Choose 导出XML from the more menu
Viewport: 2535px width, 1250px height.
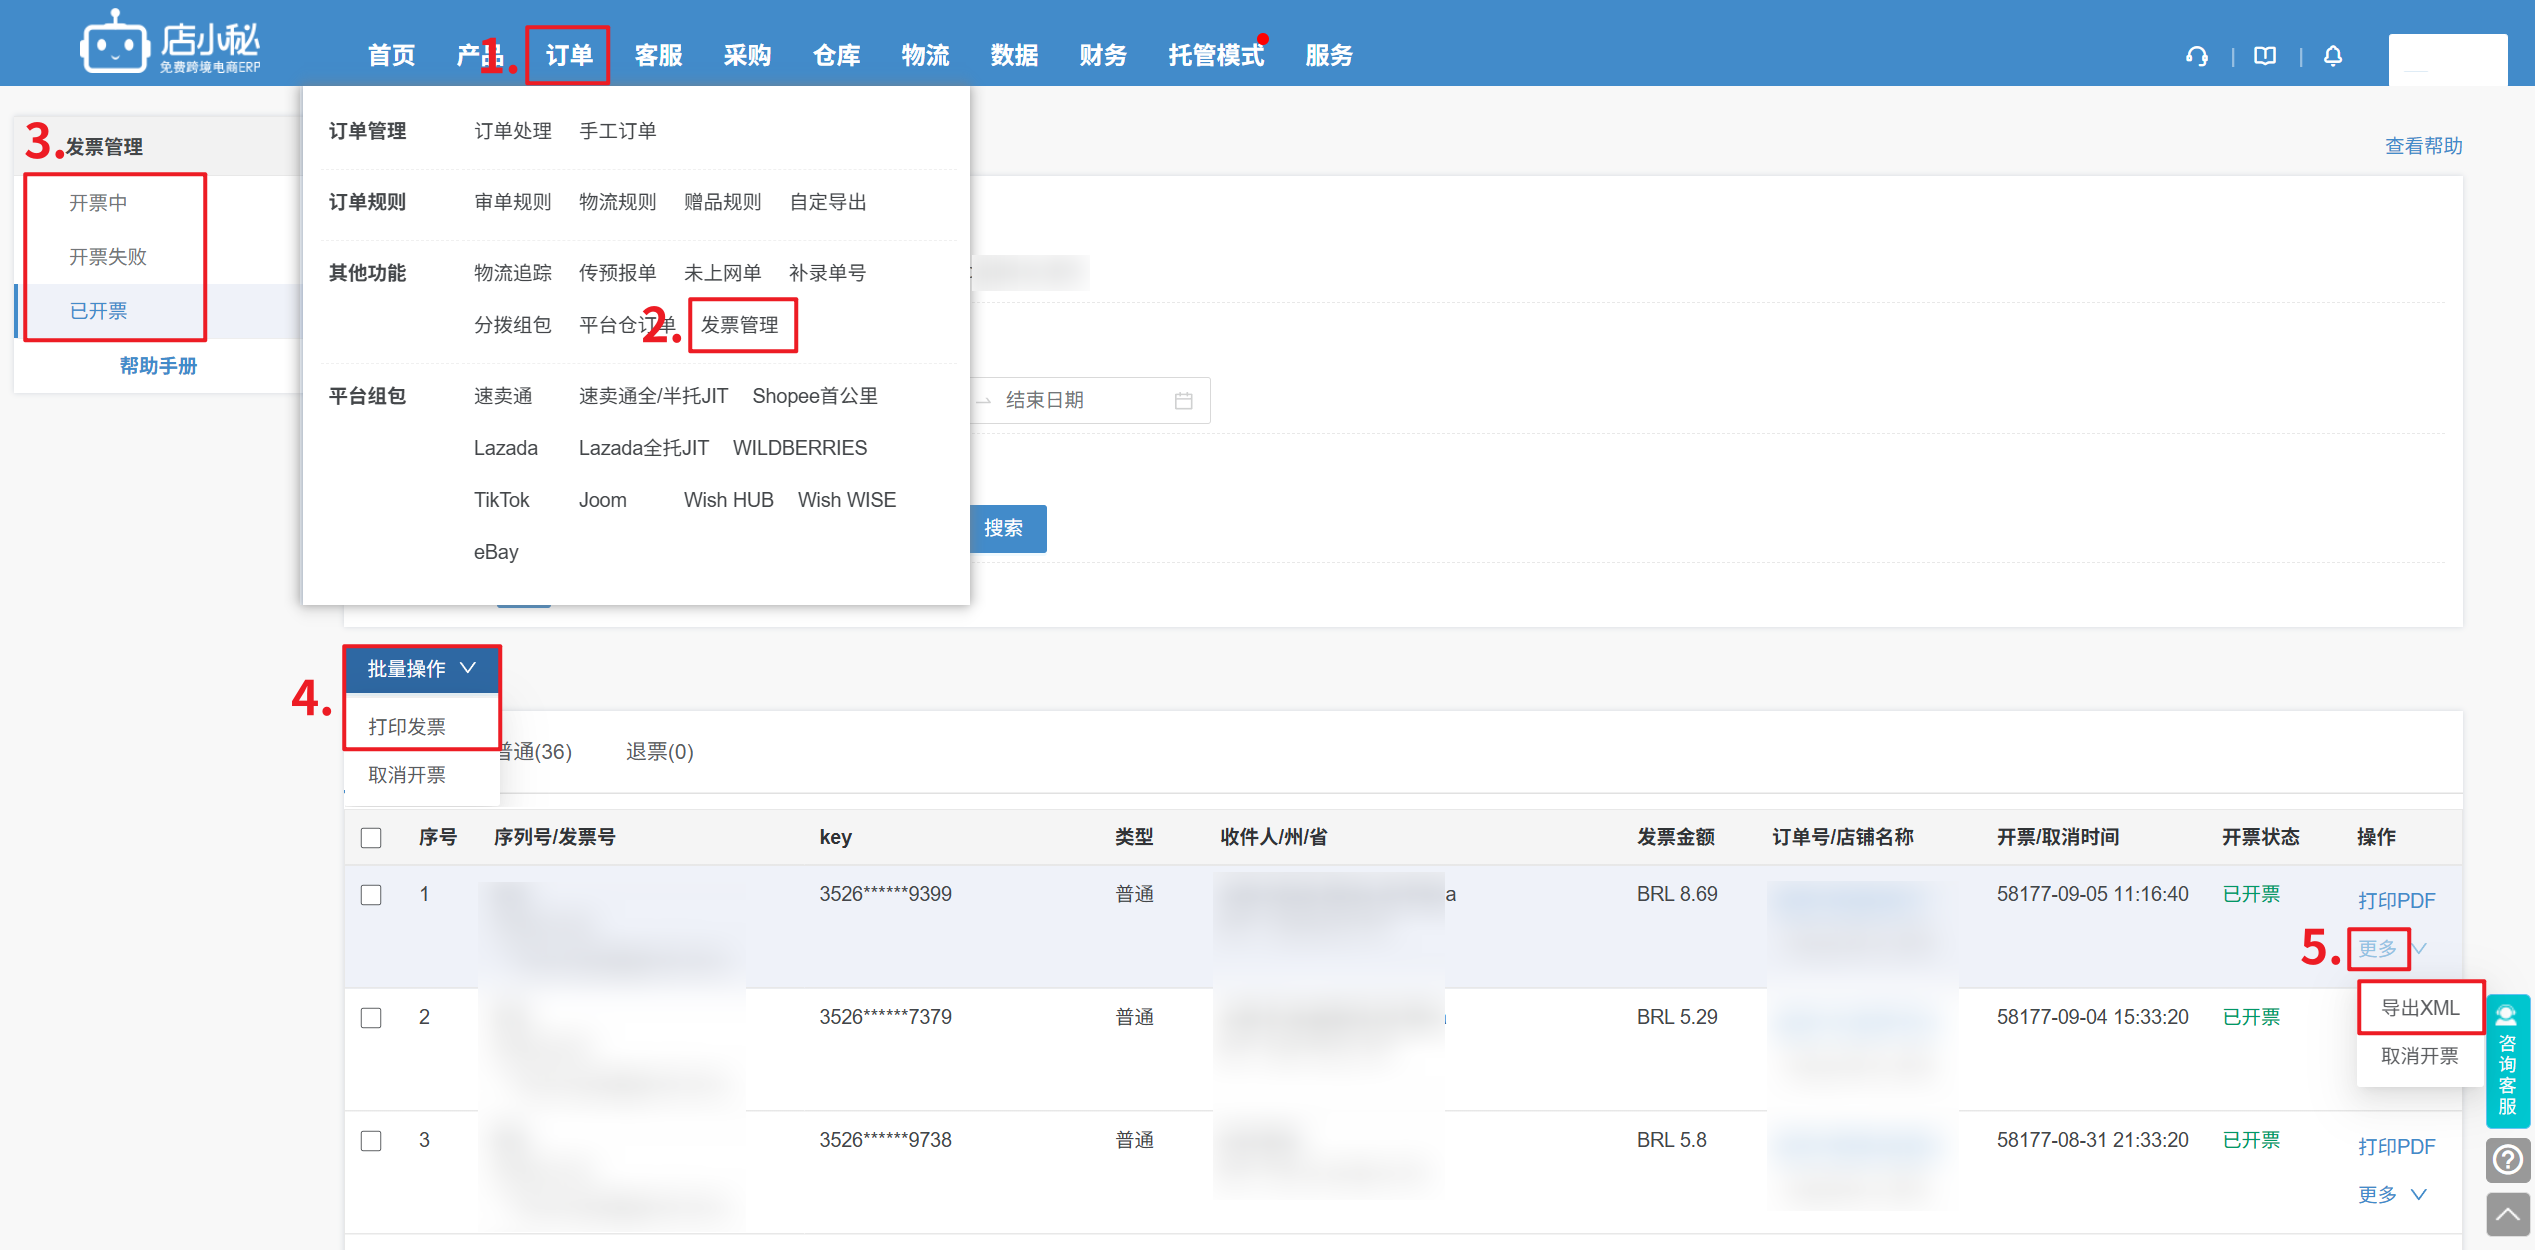tap(2419, 1008)
